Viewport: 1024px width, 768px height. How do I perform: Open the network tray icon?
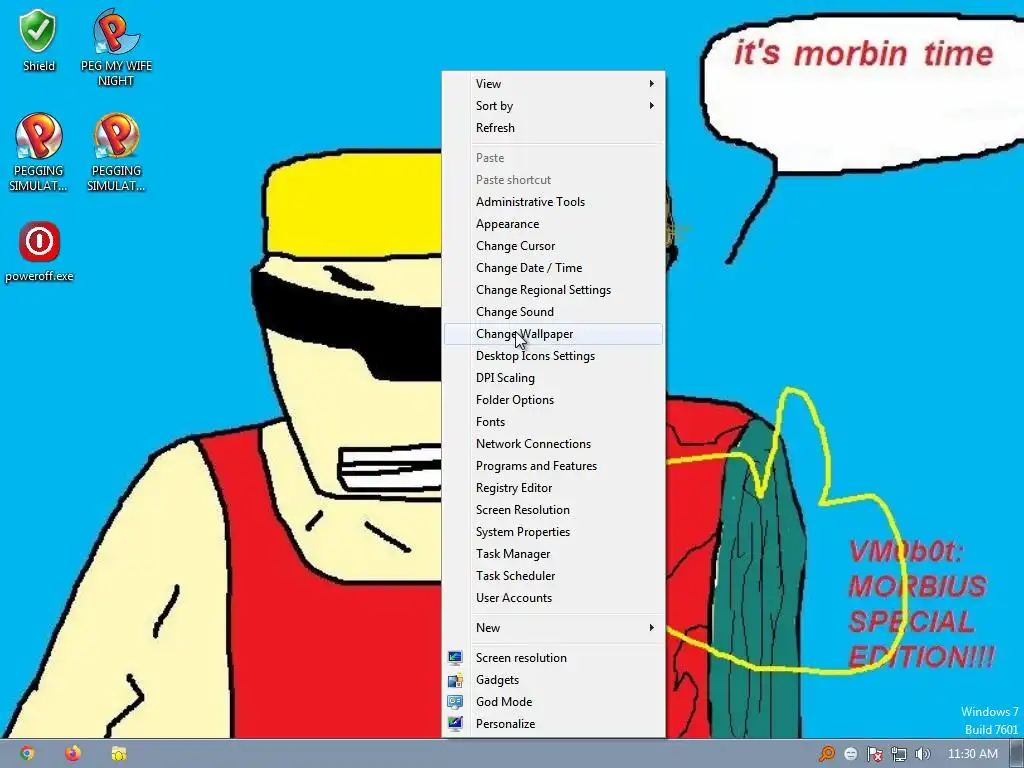coord(899,754)
